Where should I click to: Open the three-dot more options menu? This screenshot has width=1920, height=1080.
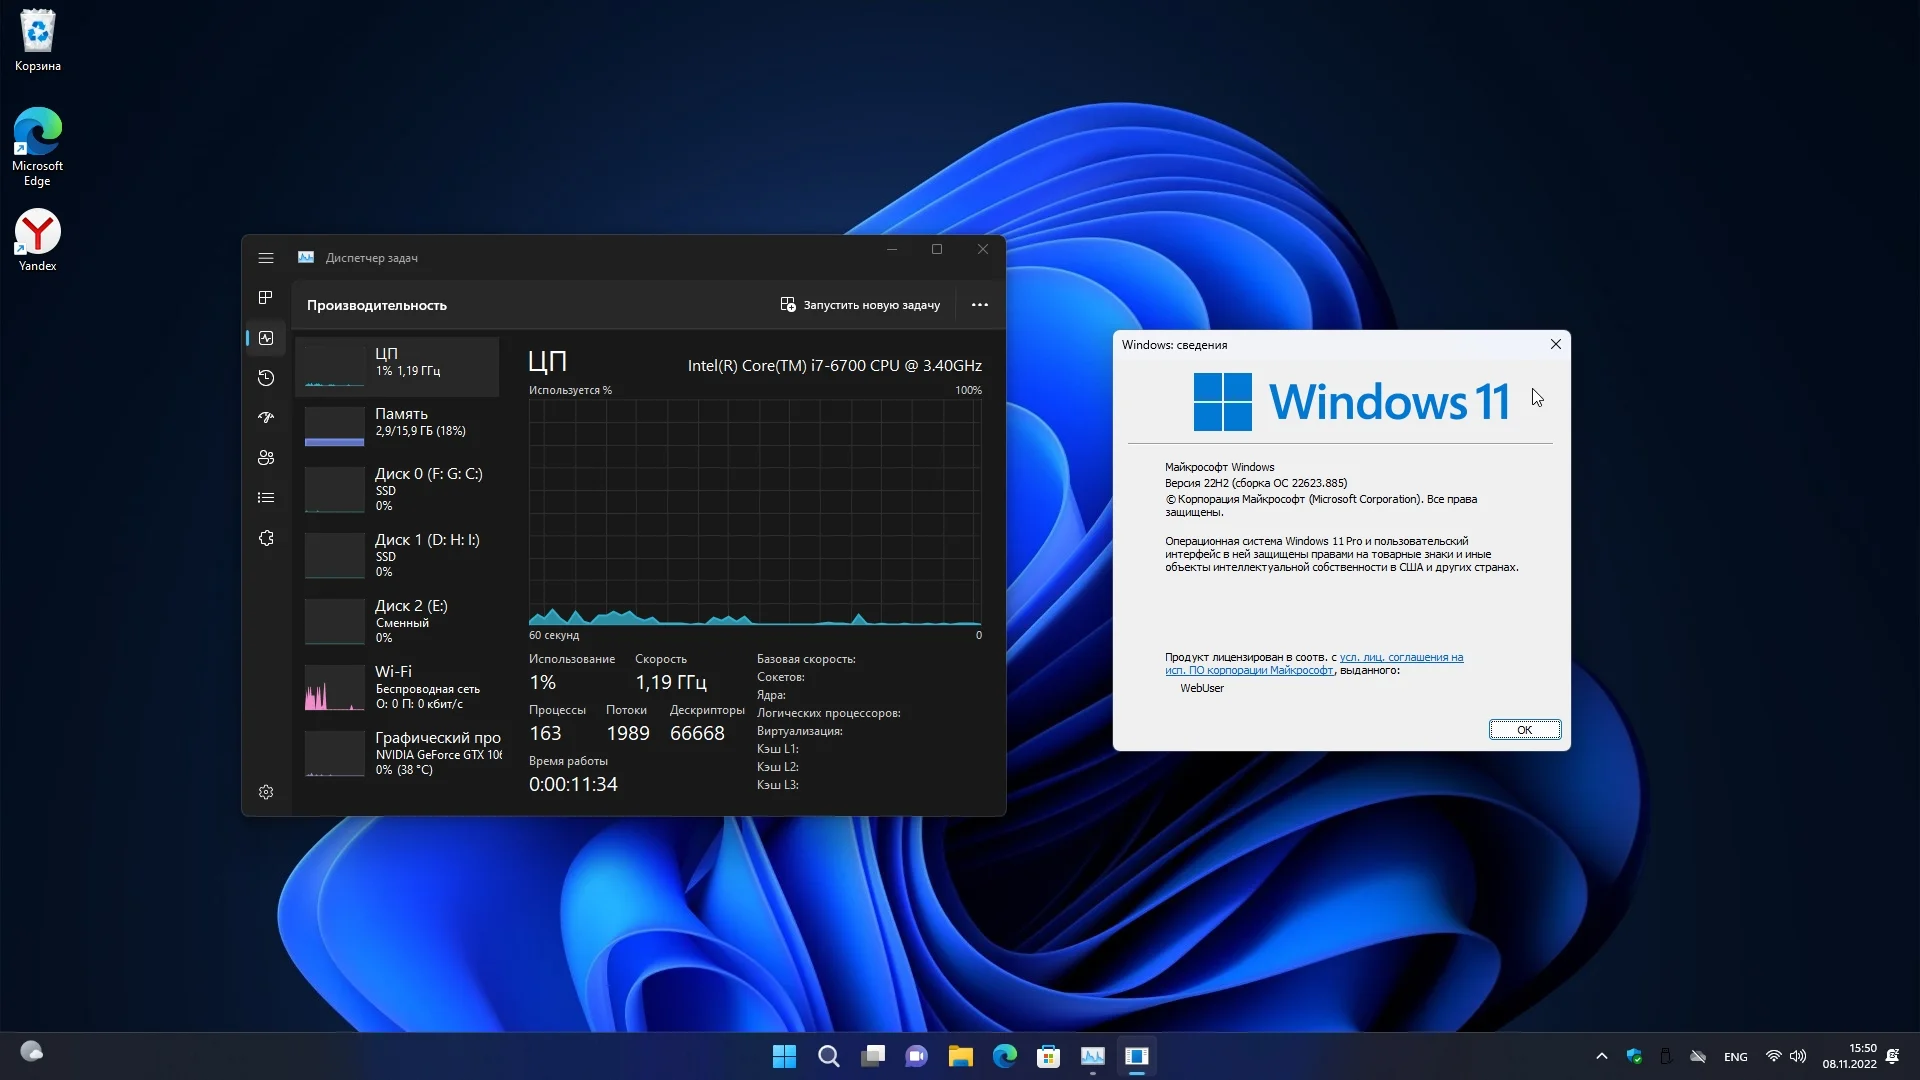(x=980, y=305)
